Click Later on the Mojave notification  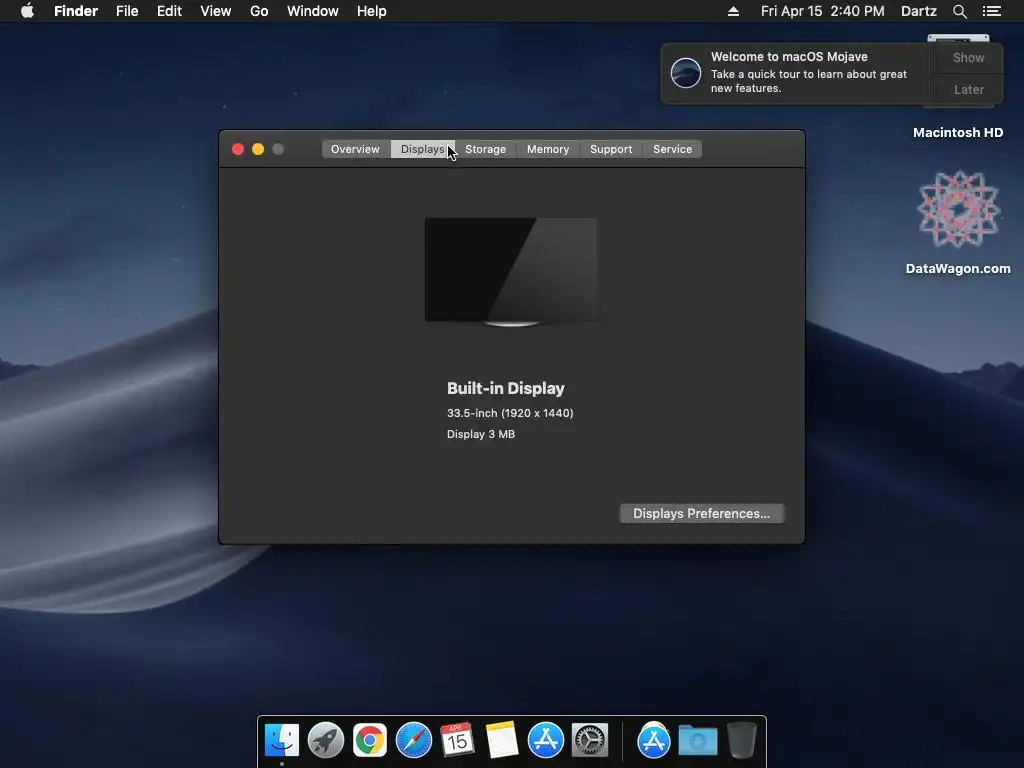(968, 89)
